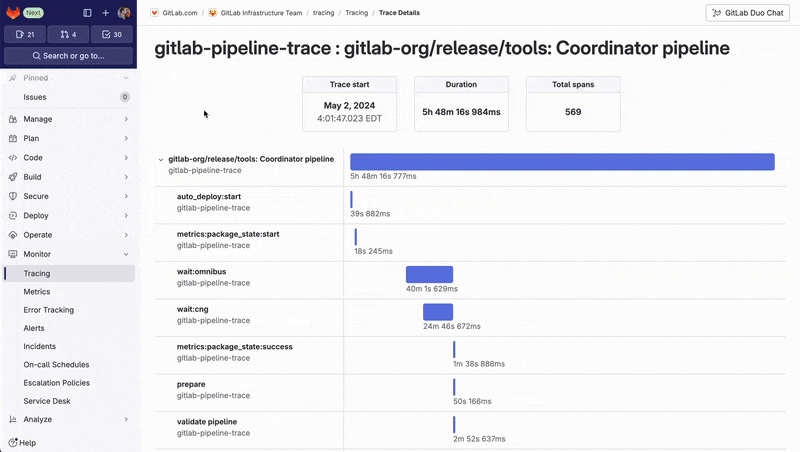Expand the Operate menu
Viewport: 800px width, 452px height.
pos(68,235)
